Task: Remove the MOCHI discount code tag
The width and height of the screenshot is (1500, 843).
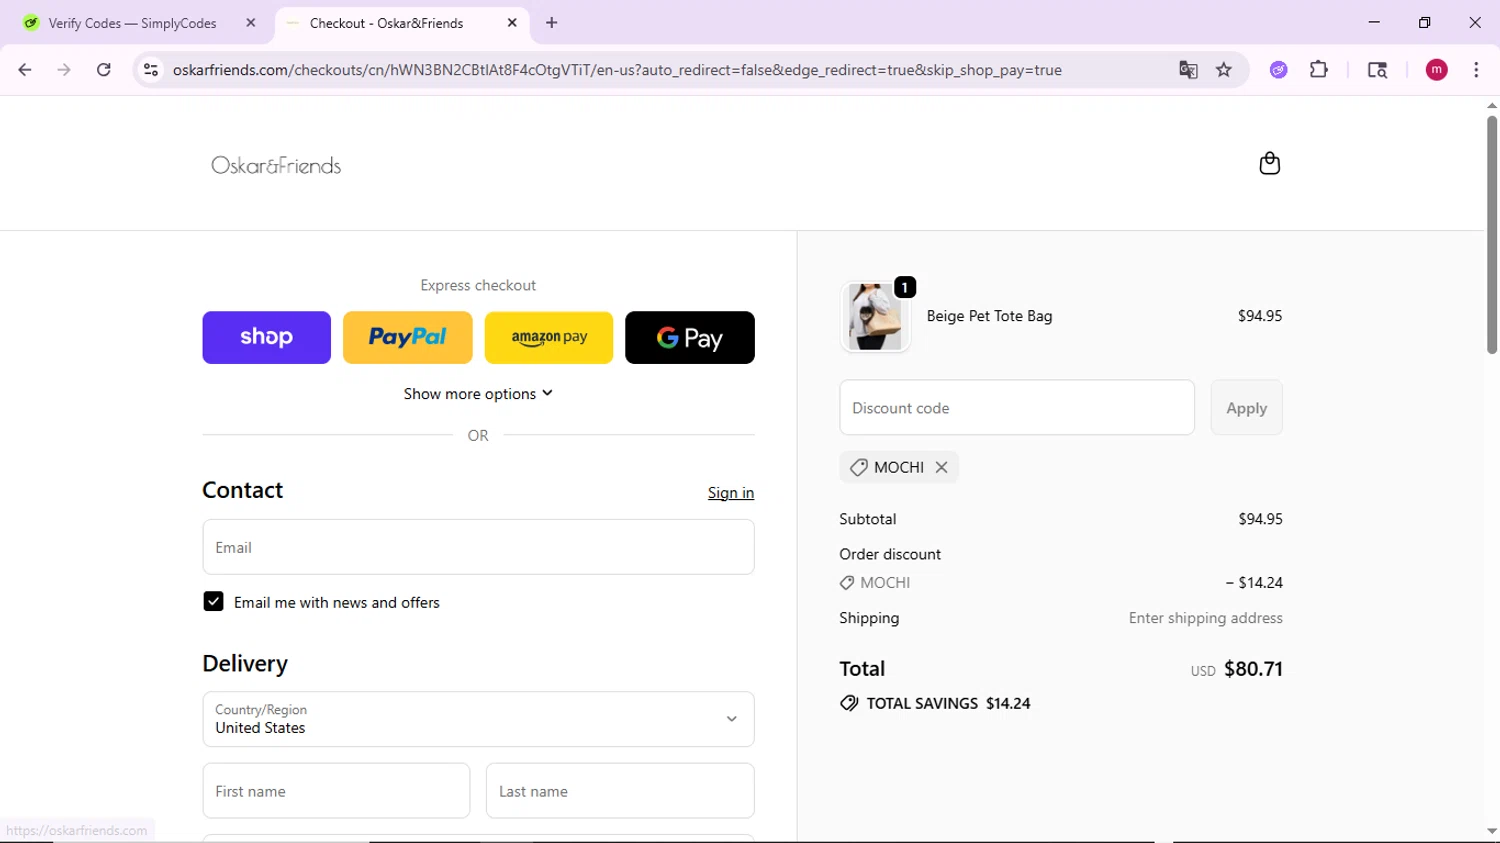Action: [x=941, y=467]
